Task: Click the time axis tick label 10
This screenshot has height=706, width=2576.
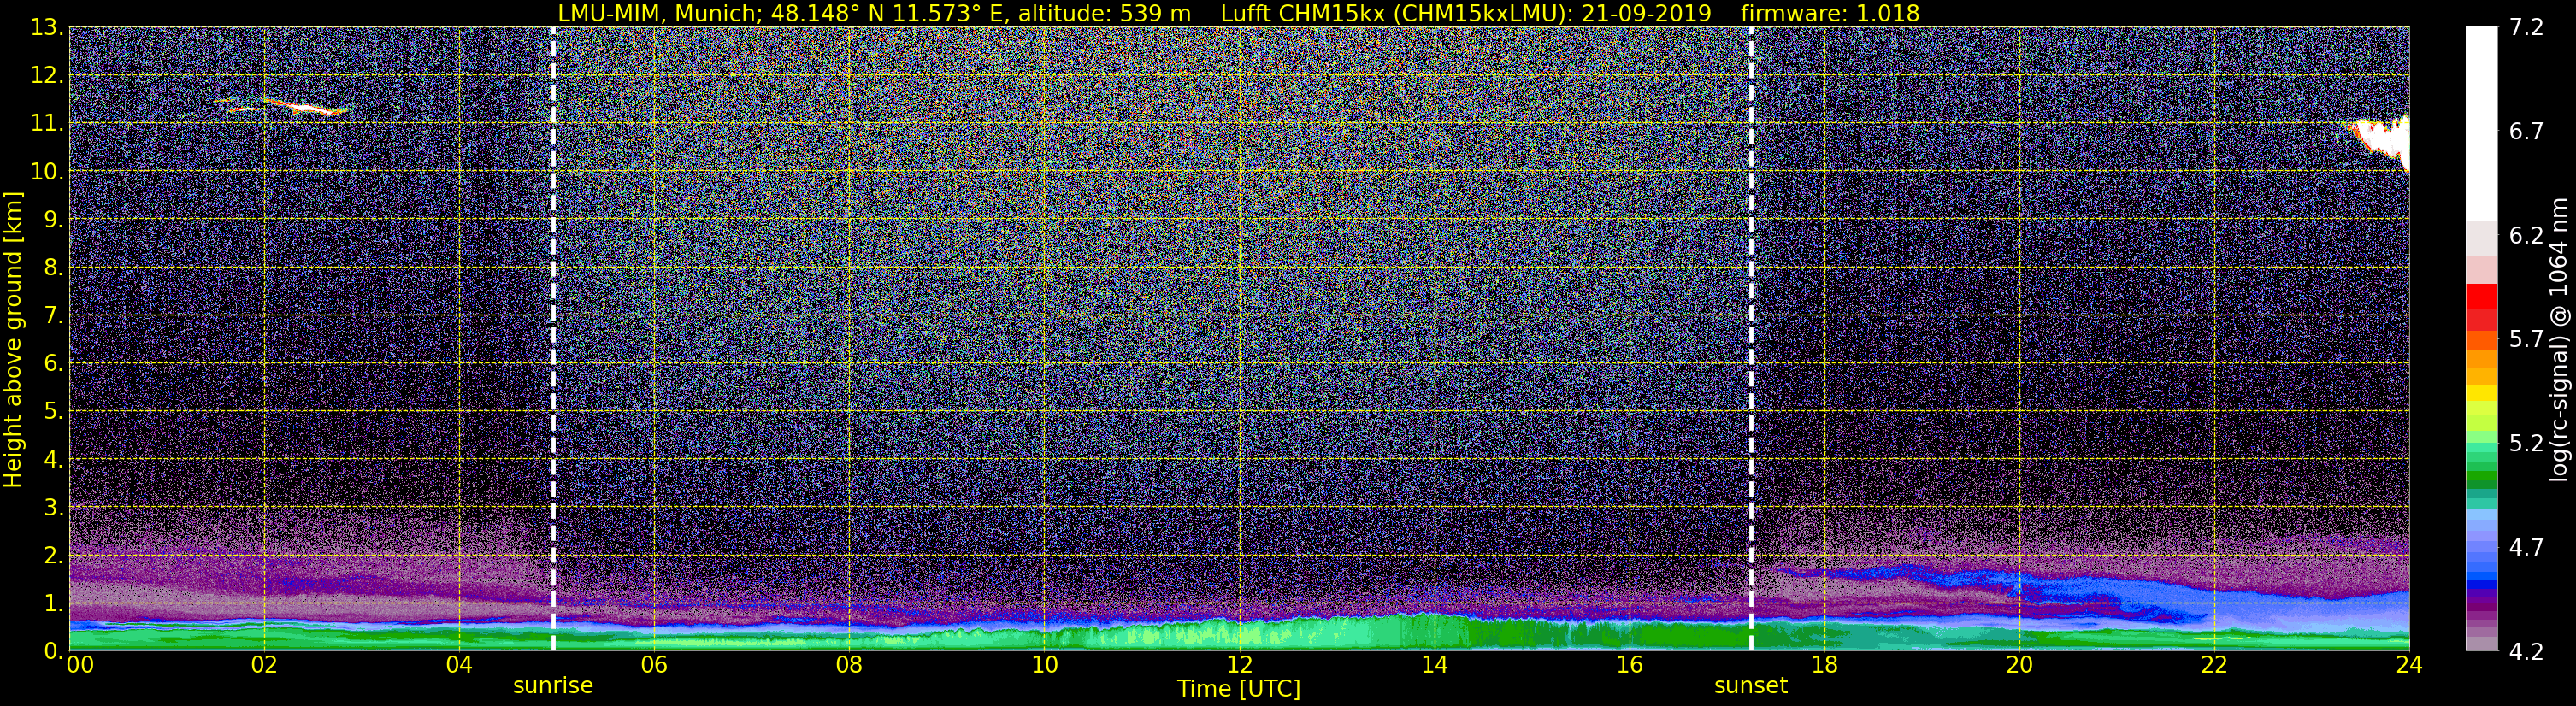Action: coord(1044,665)
